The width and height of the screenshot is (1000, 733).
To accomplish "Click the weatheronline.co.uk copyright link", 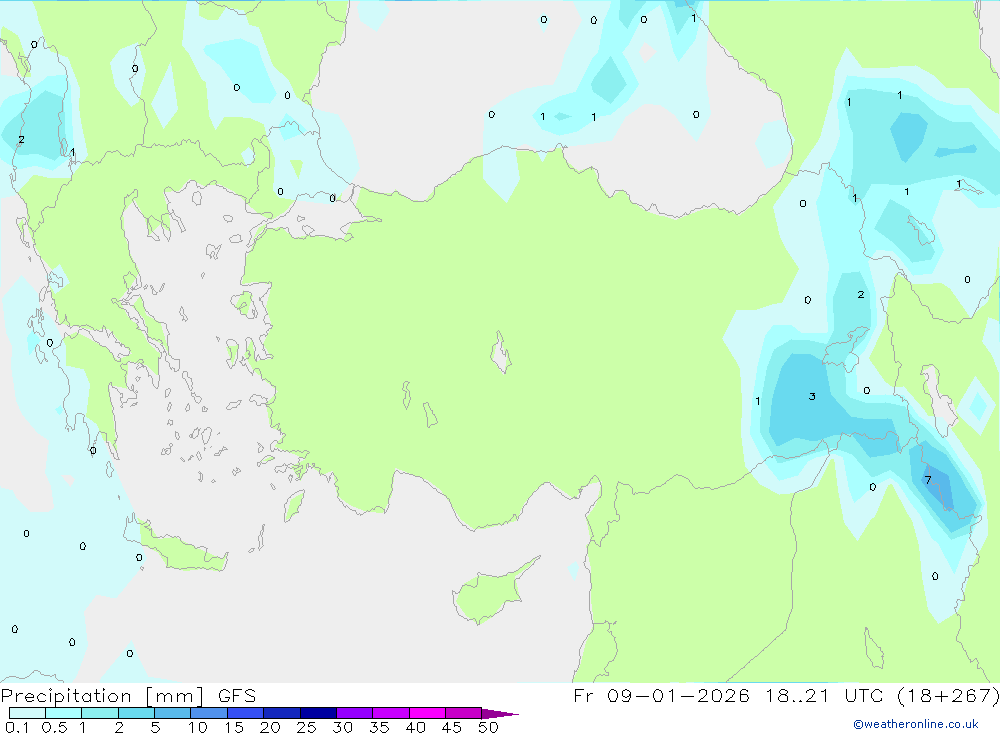I will [x=916, y=724].
